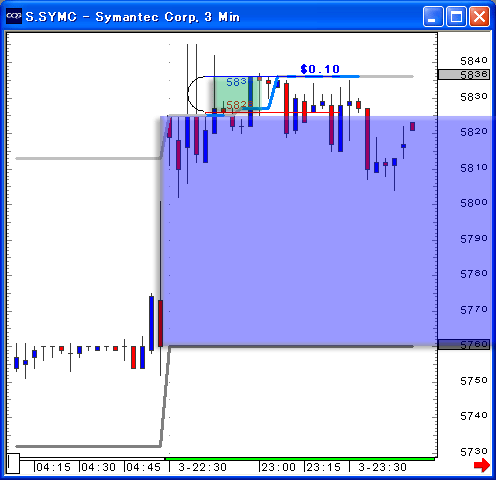Click the $0.10 annotation label

(320, 69)
